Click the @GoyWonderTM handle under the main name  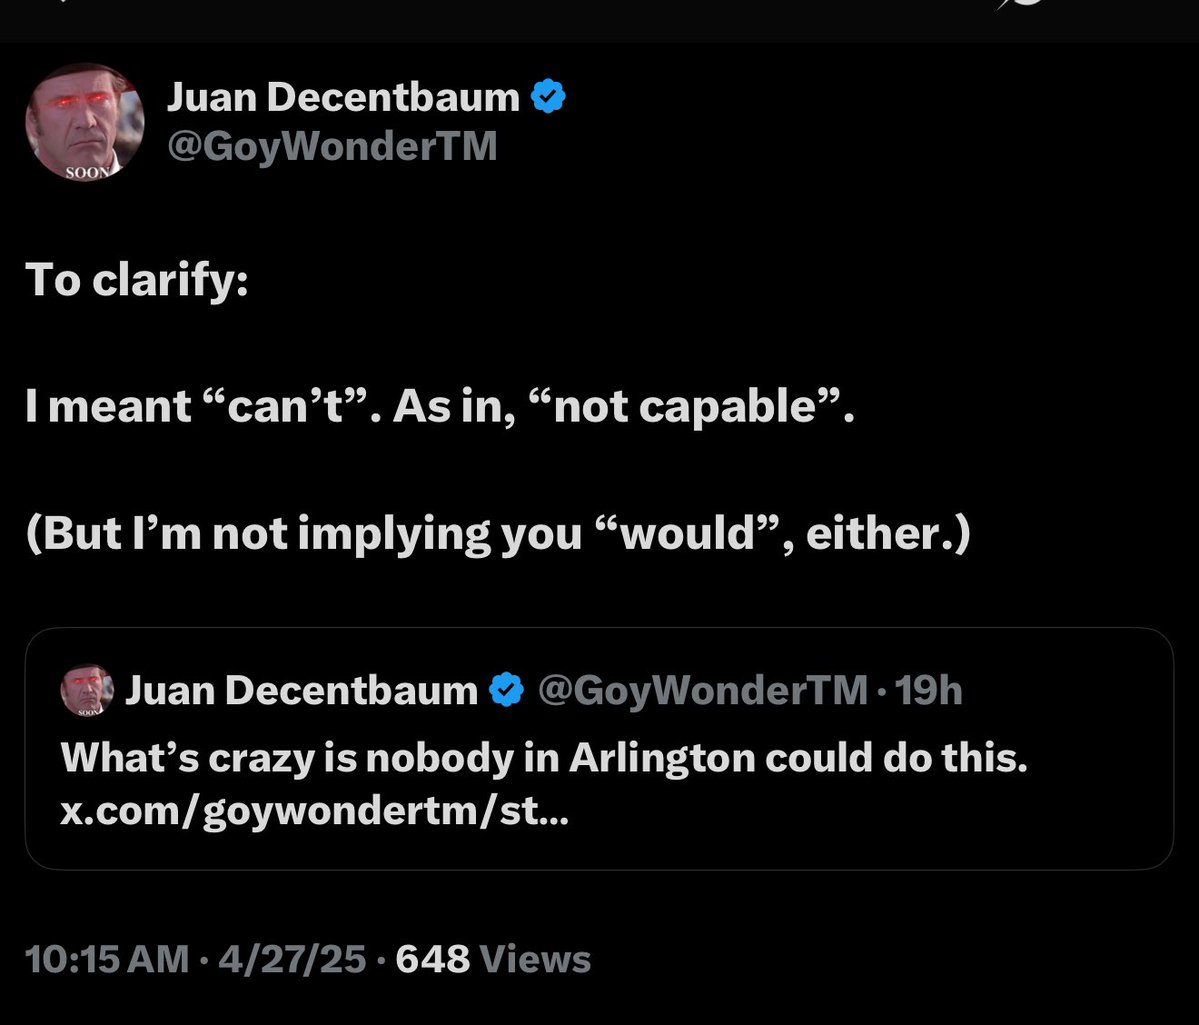click(x=331, y=147)
